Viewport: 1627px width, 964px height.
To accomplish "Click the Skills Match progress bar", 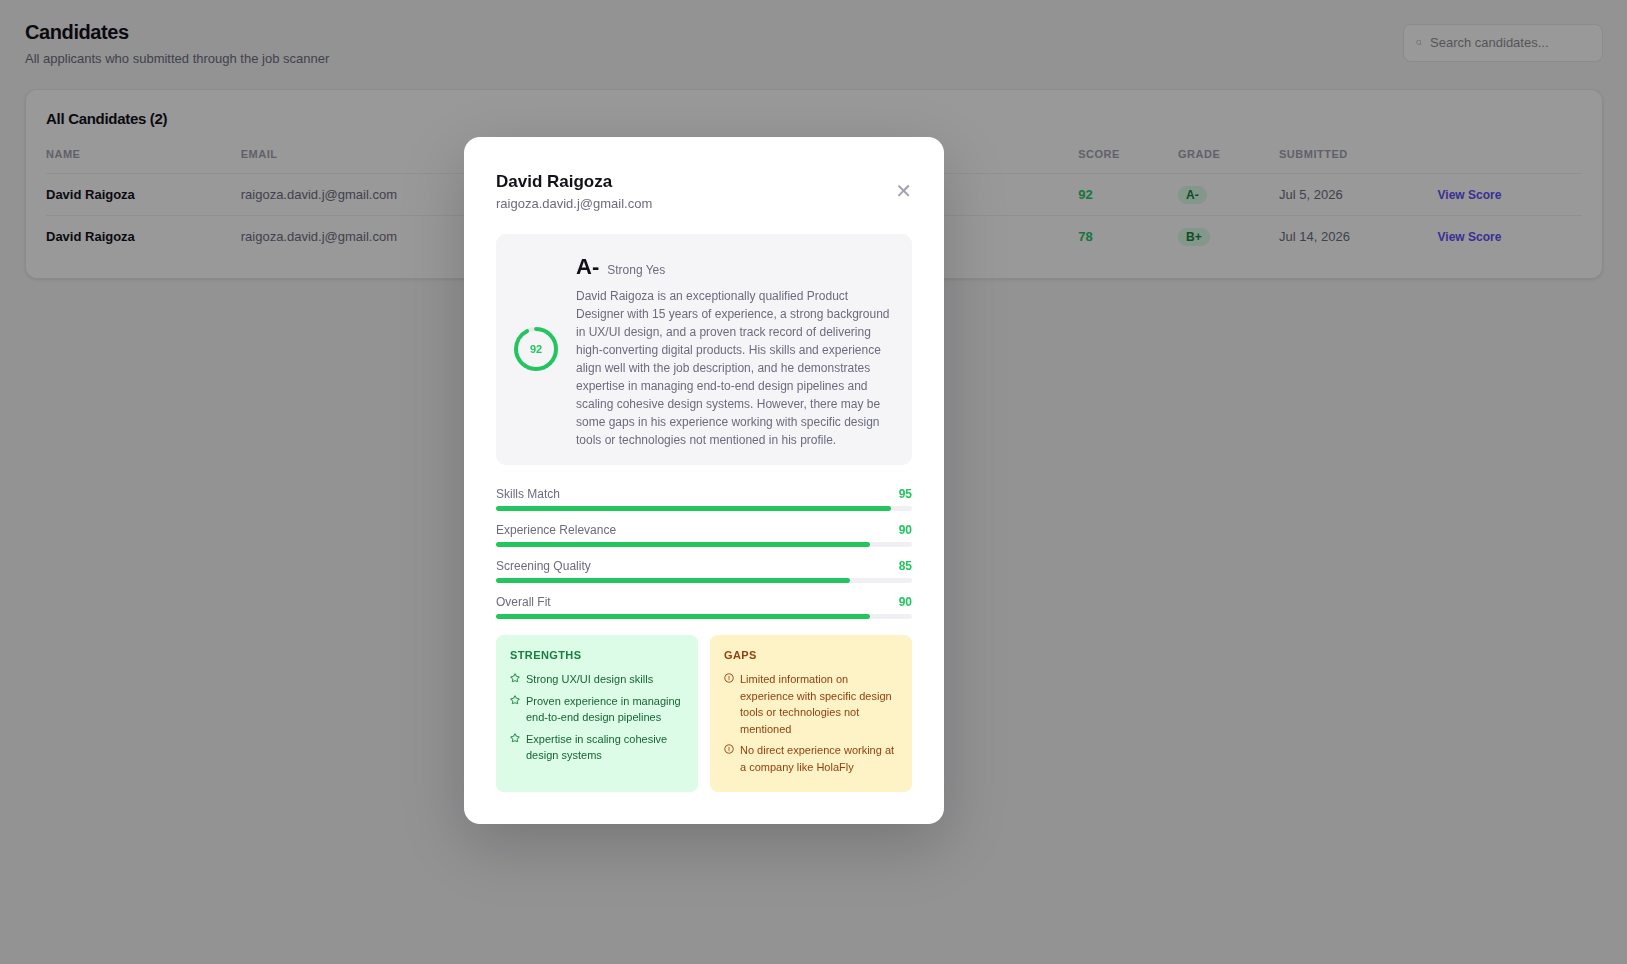I will [704, 508].
